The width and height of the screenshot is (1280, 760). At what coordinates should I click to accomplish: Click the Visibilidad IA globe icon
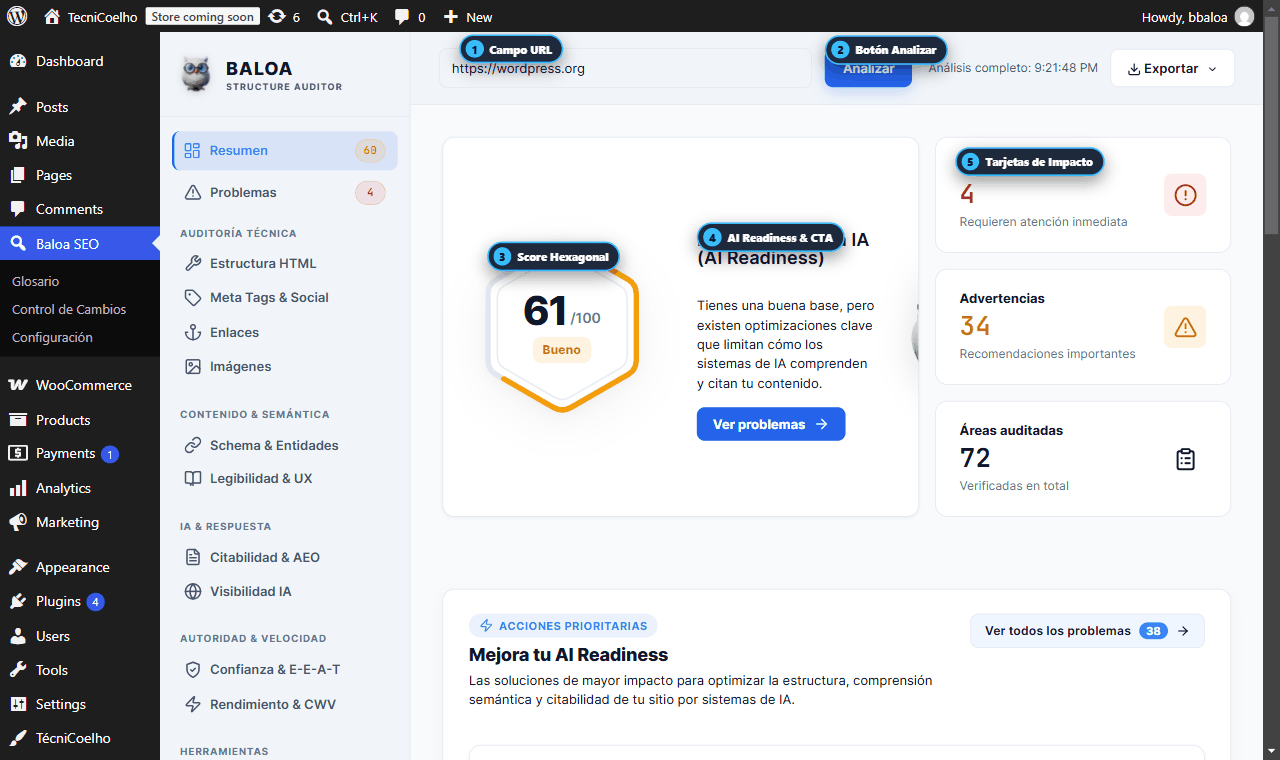[193, 591]
